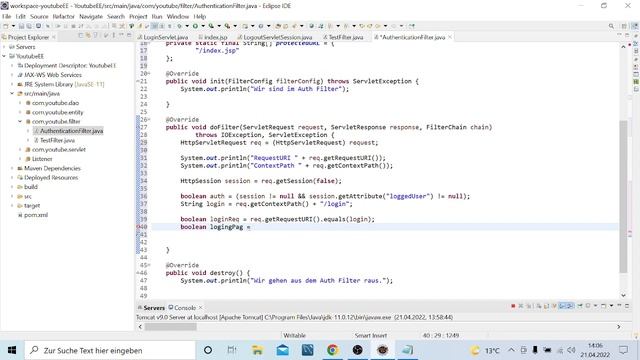Click the editor vertical scrollbar thumb
640x360 pixels.
(623, 196)
